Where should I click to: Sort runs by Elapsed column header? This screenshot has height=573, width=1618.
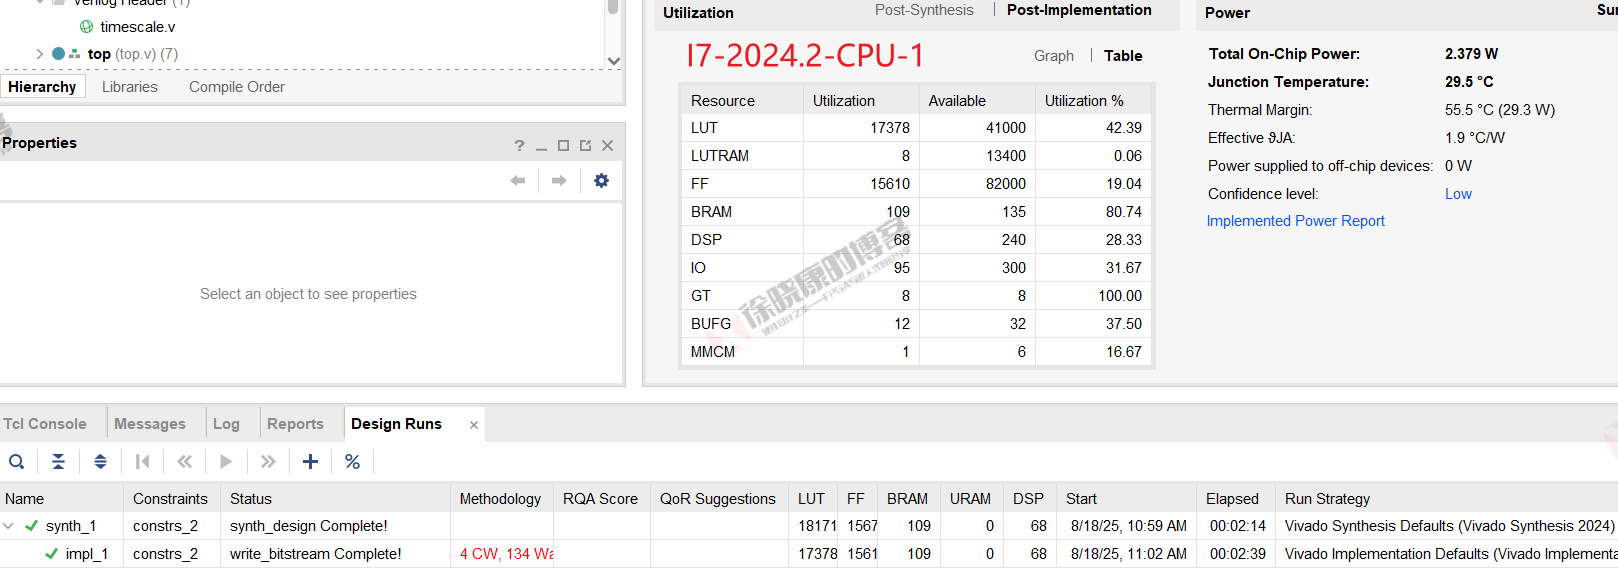[x=1236, y=499]
